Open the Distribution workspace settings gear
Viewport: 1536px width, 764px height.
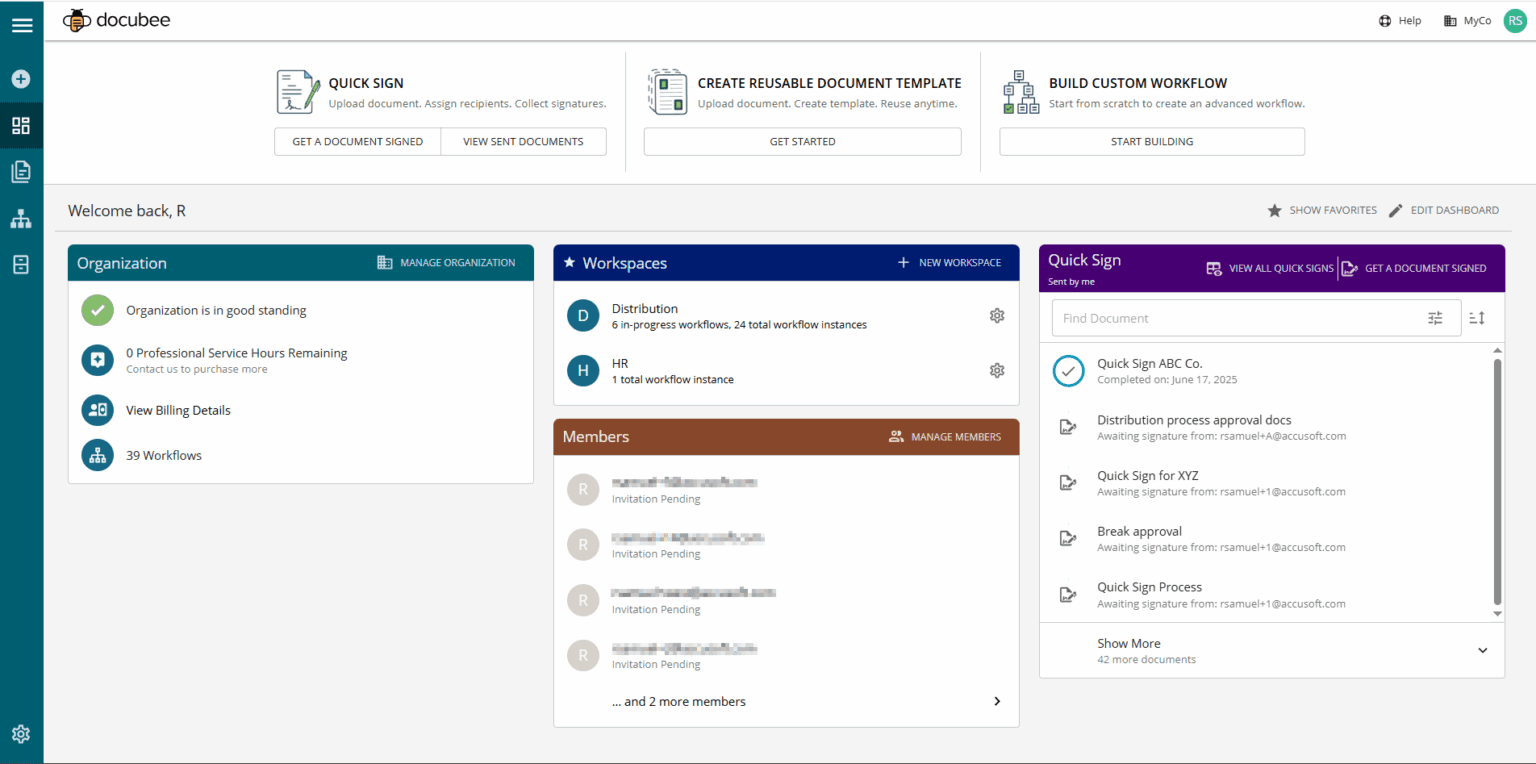coord(996,315)
